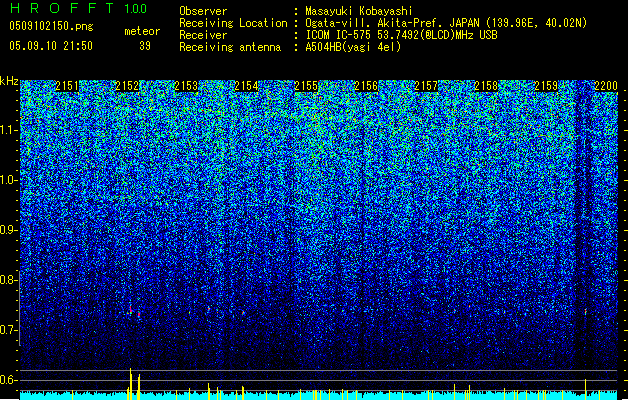Select antenna value A504HB(yagi 4el)

353,47
